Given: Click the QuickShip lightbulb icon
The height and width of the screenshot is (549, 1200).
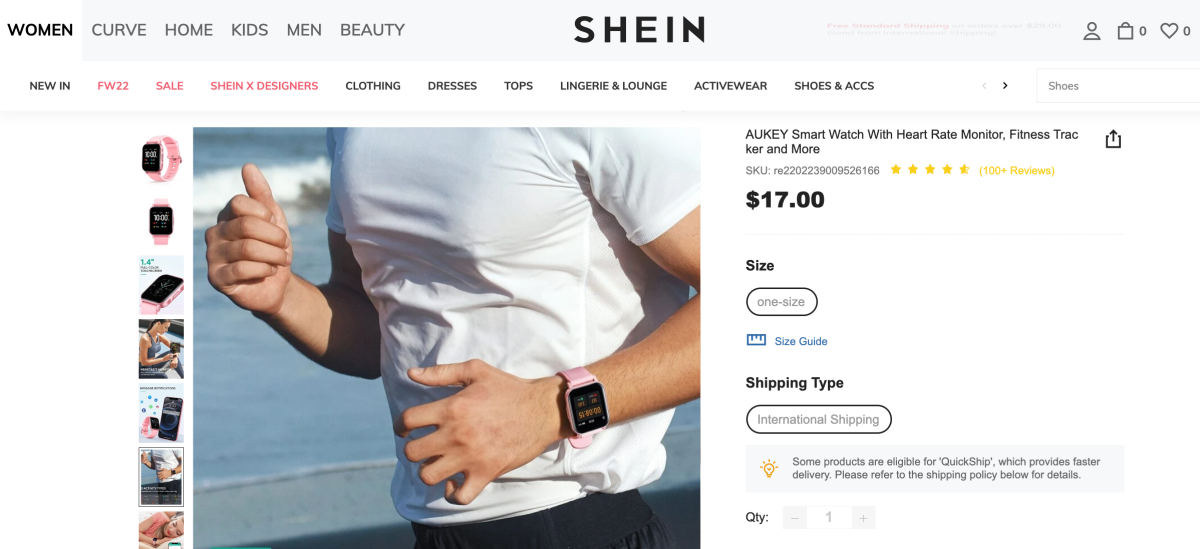Looking at the screenshot, I should coord(768,468).
